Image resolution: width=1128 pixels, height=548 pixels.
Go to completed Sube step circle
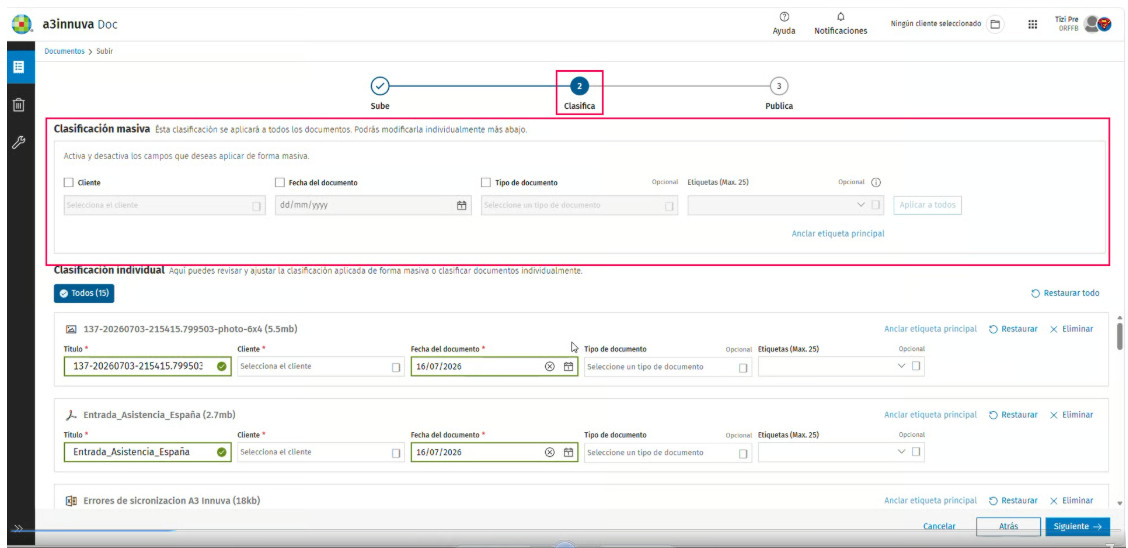click(380, 86)
